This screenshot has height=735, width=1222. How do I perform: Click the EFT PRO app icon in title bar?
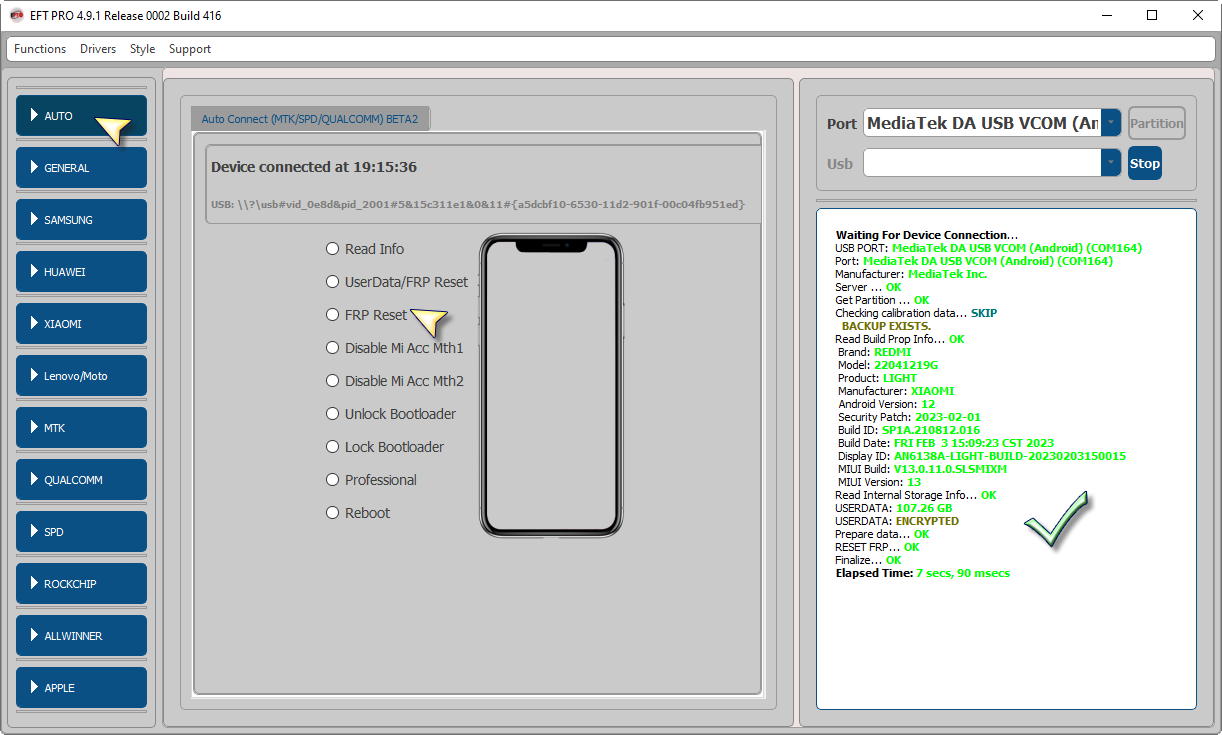17,16
